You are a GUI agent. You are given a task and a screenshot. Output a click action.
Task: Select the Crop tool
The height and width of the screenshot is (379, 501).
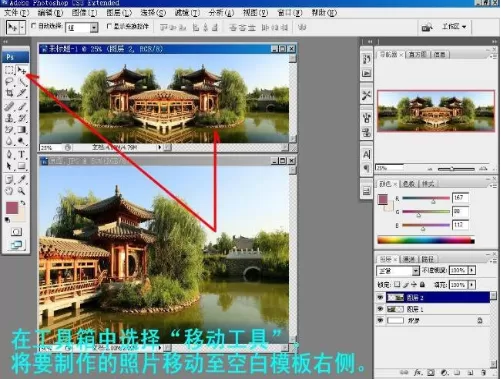point(9,93)
